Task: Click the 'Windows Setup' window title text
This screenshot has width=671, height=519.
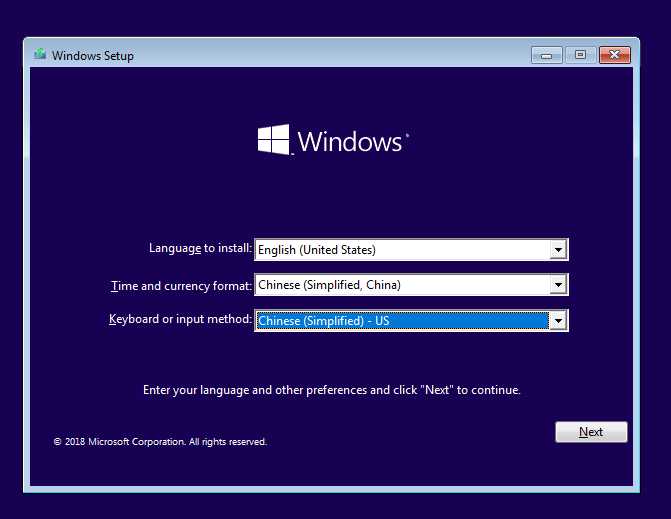Action: pos(92,56)
